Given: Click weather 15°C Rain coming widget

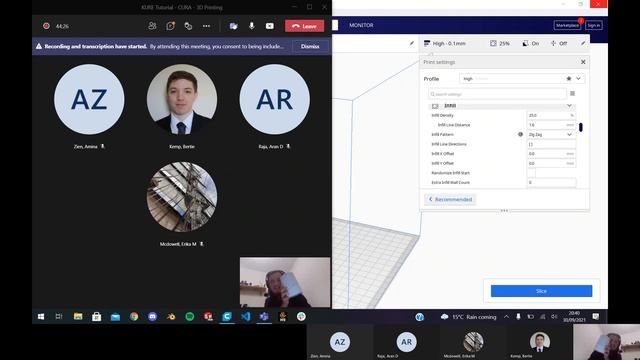Looking at the screenshot, I should (469, 317).
